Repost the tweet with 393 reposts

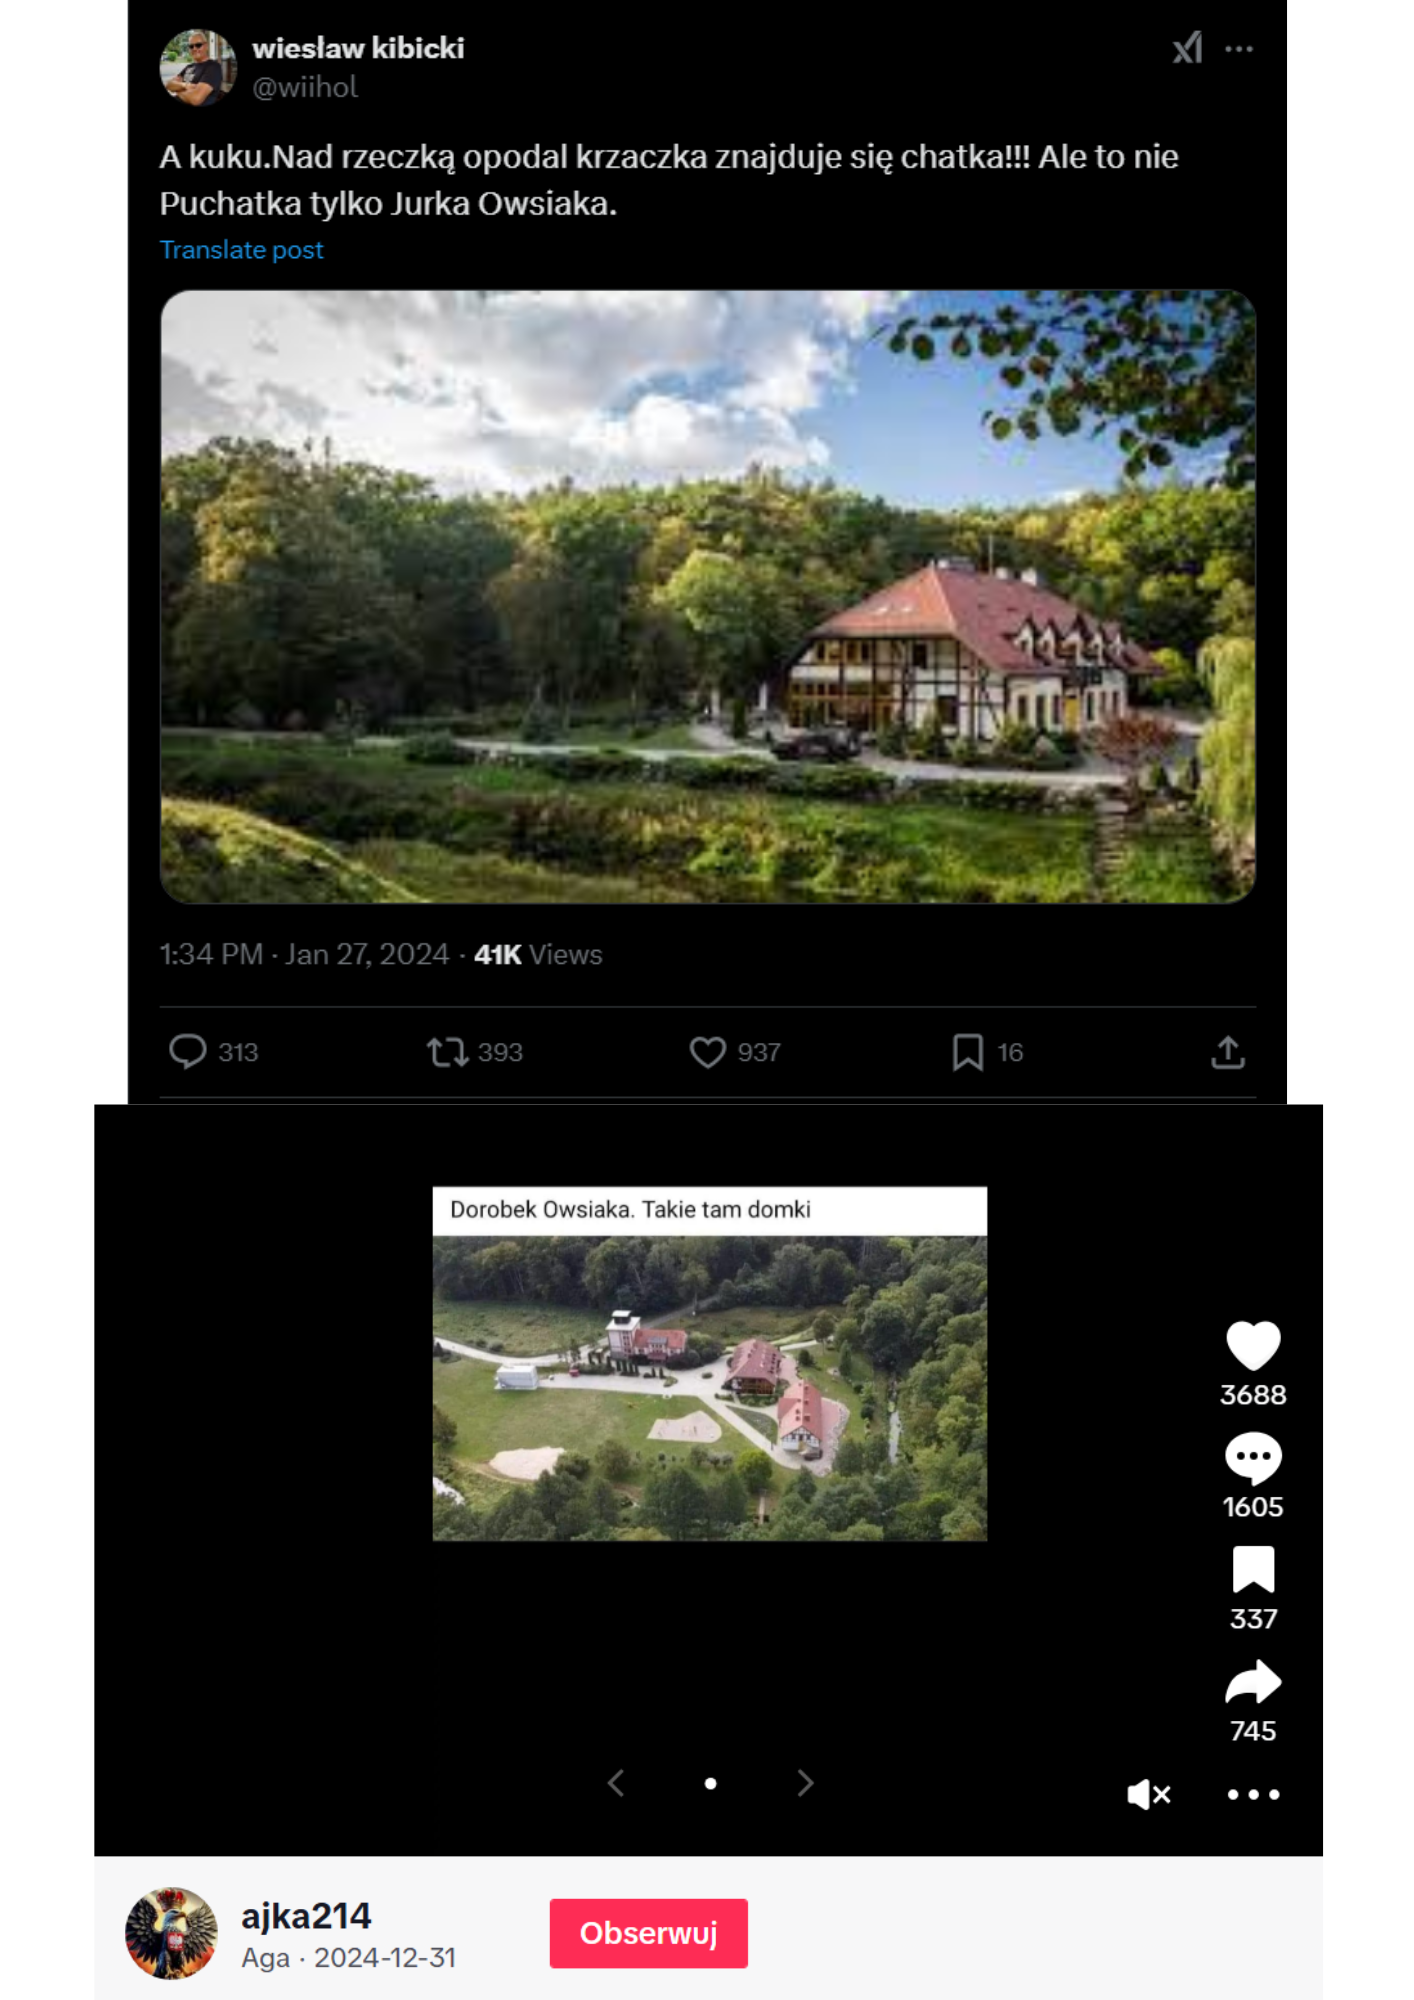click(x=447, y=1052)
